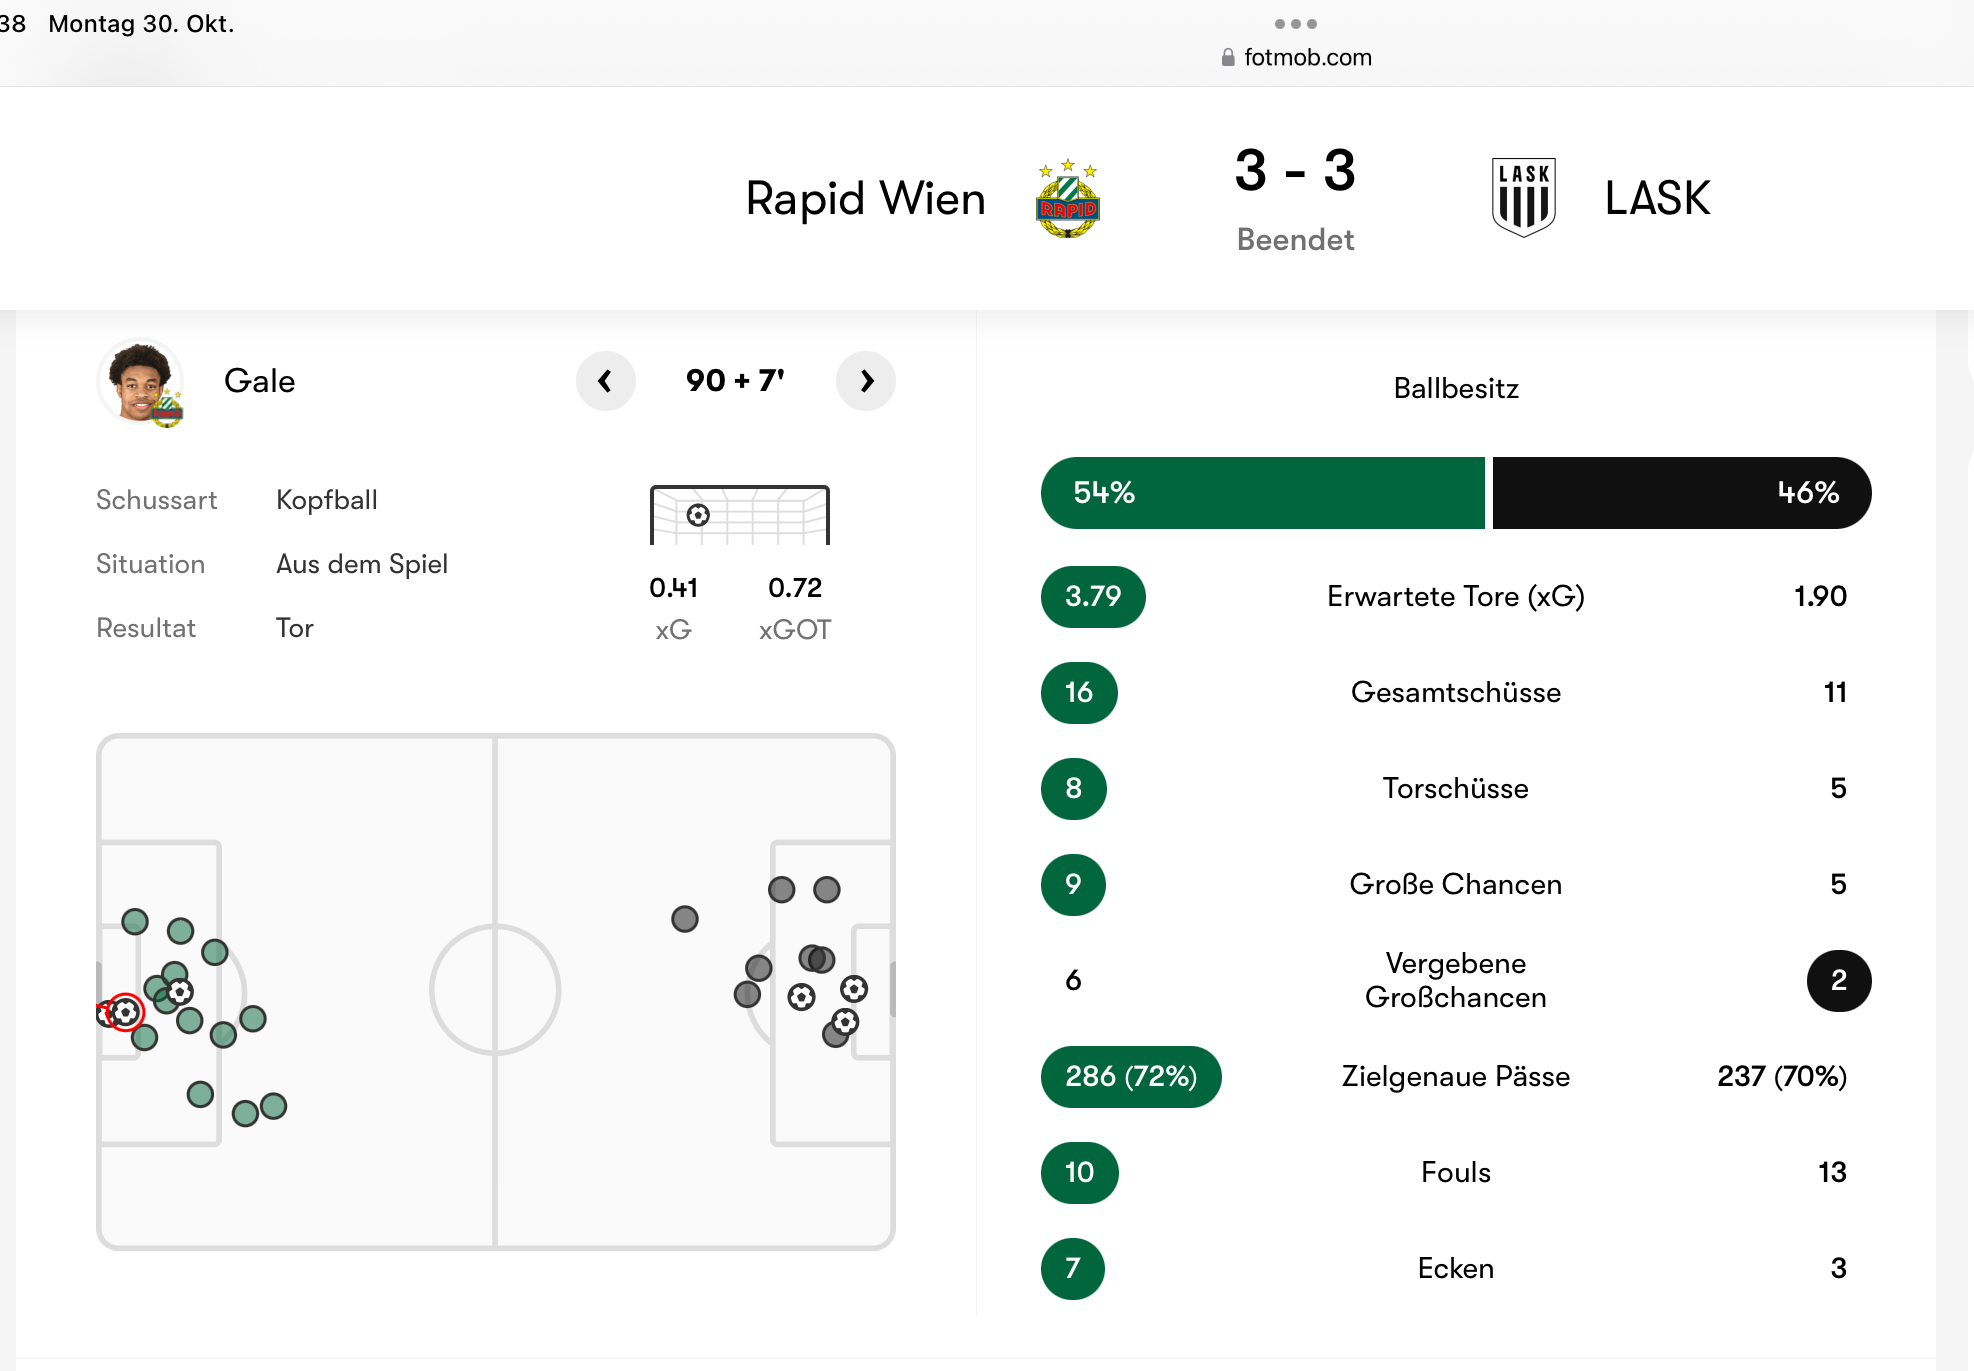Viewport: 1974px width, 1371px height.
Task: Select the red-circled goal shot marker
Action: pos(125,1012)
